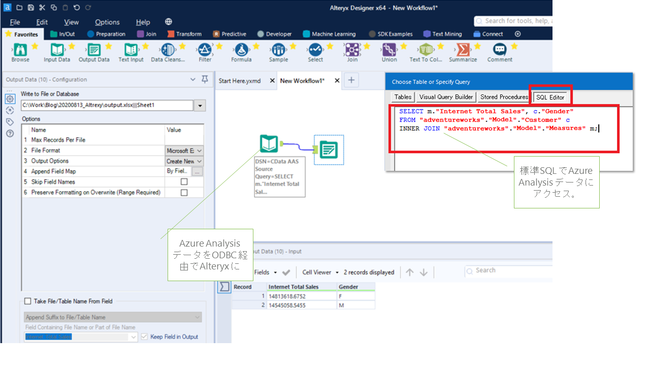Open the Options menu

tap(107, 22)
